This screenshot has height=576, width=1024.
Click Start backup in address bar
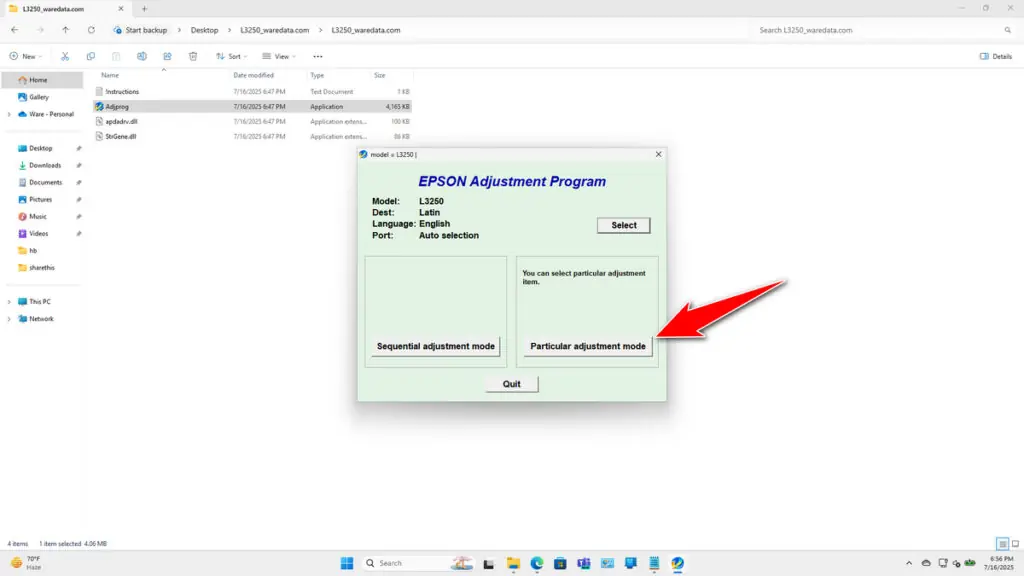pos(140,30)
